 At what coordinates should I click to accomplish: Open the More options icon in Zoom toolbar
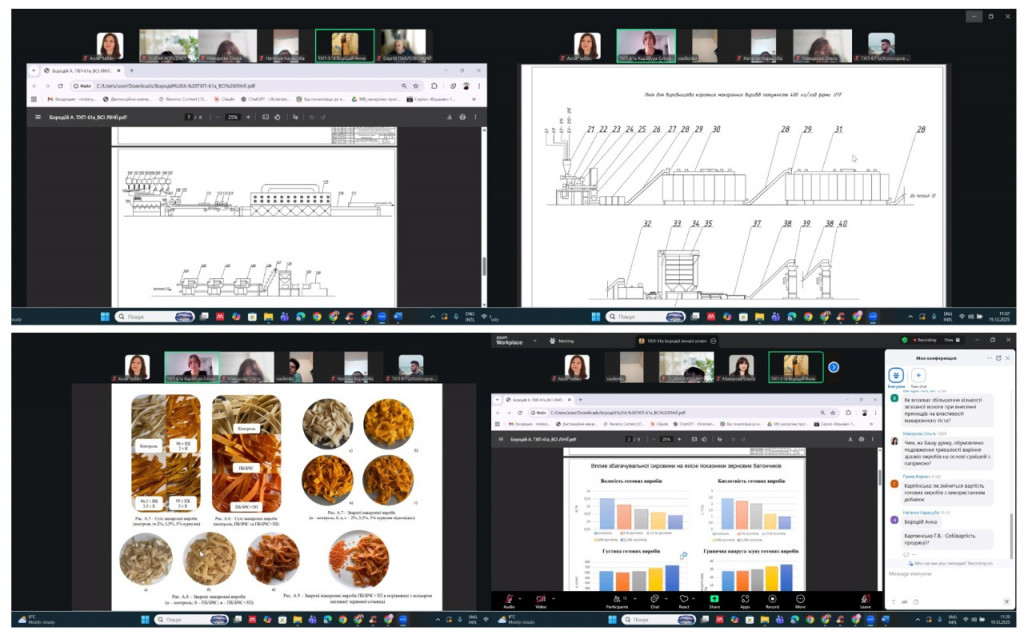(800, 599)
